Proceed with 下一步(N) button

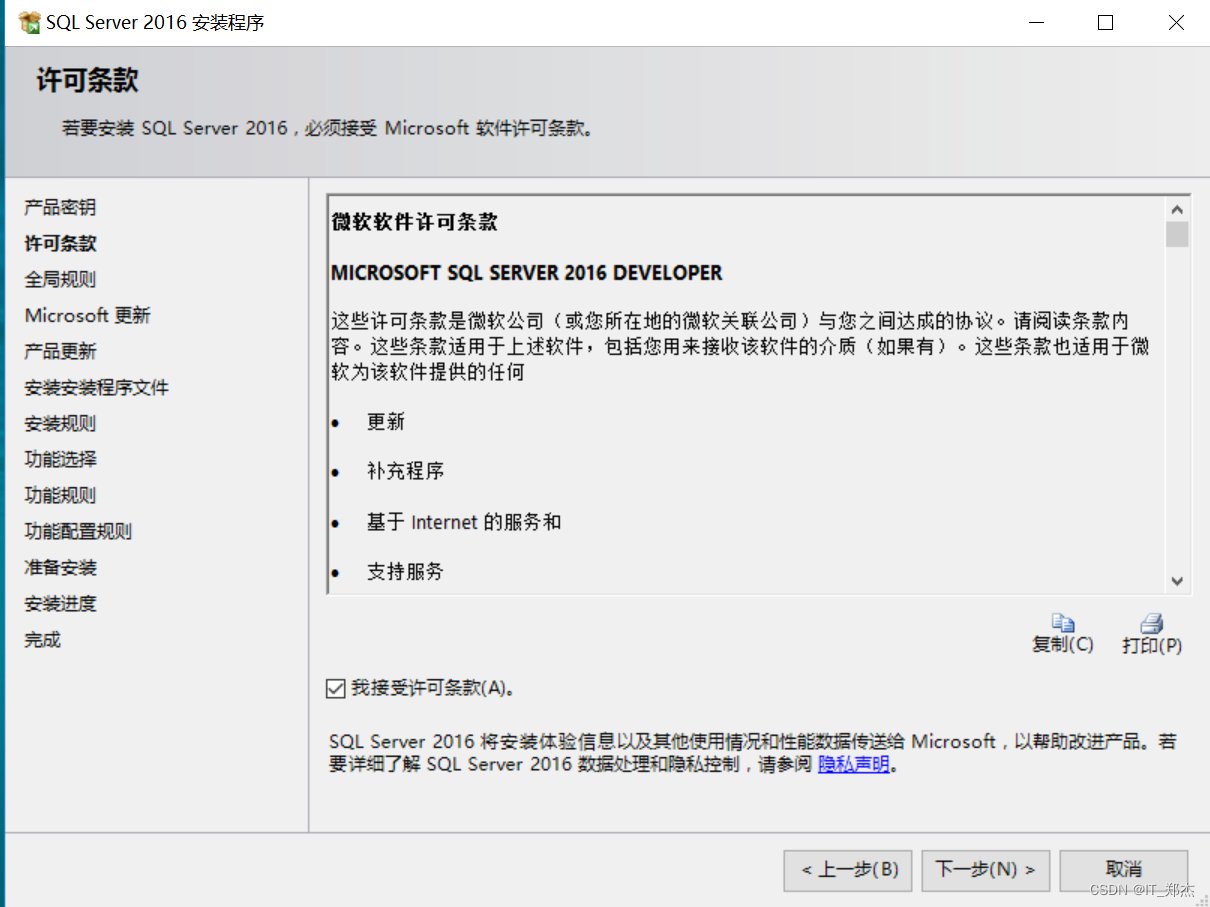[x=985, y=870]
